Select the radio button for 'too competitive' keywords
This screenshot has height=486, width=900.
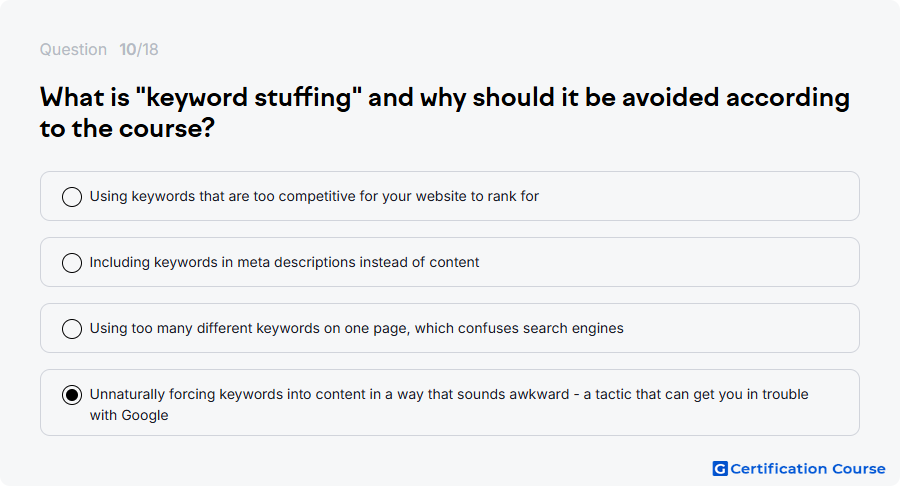[x=72, y=197]
